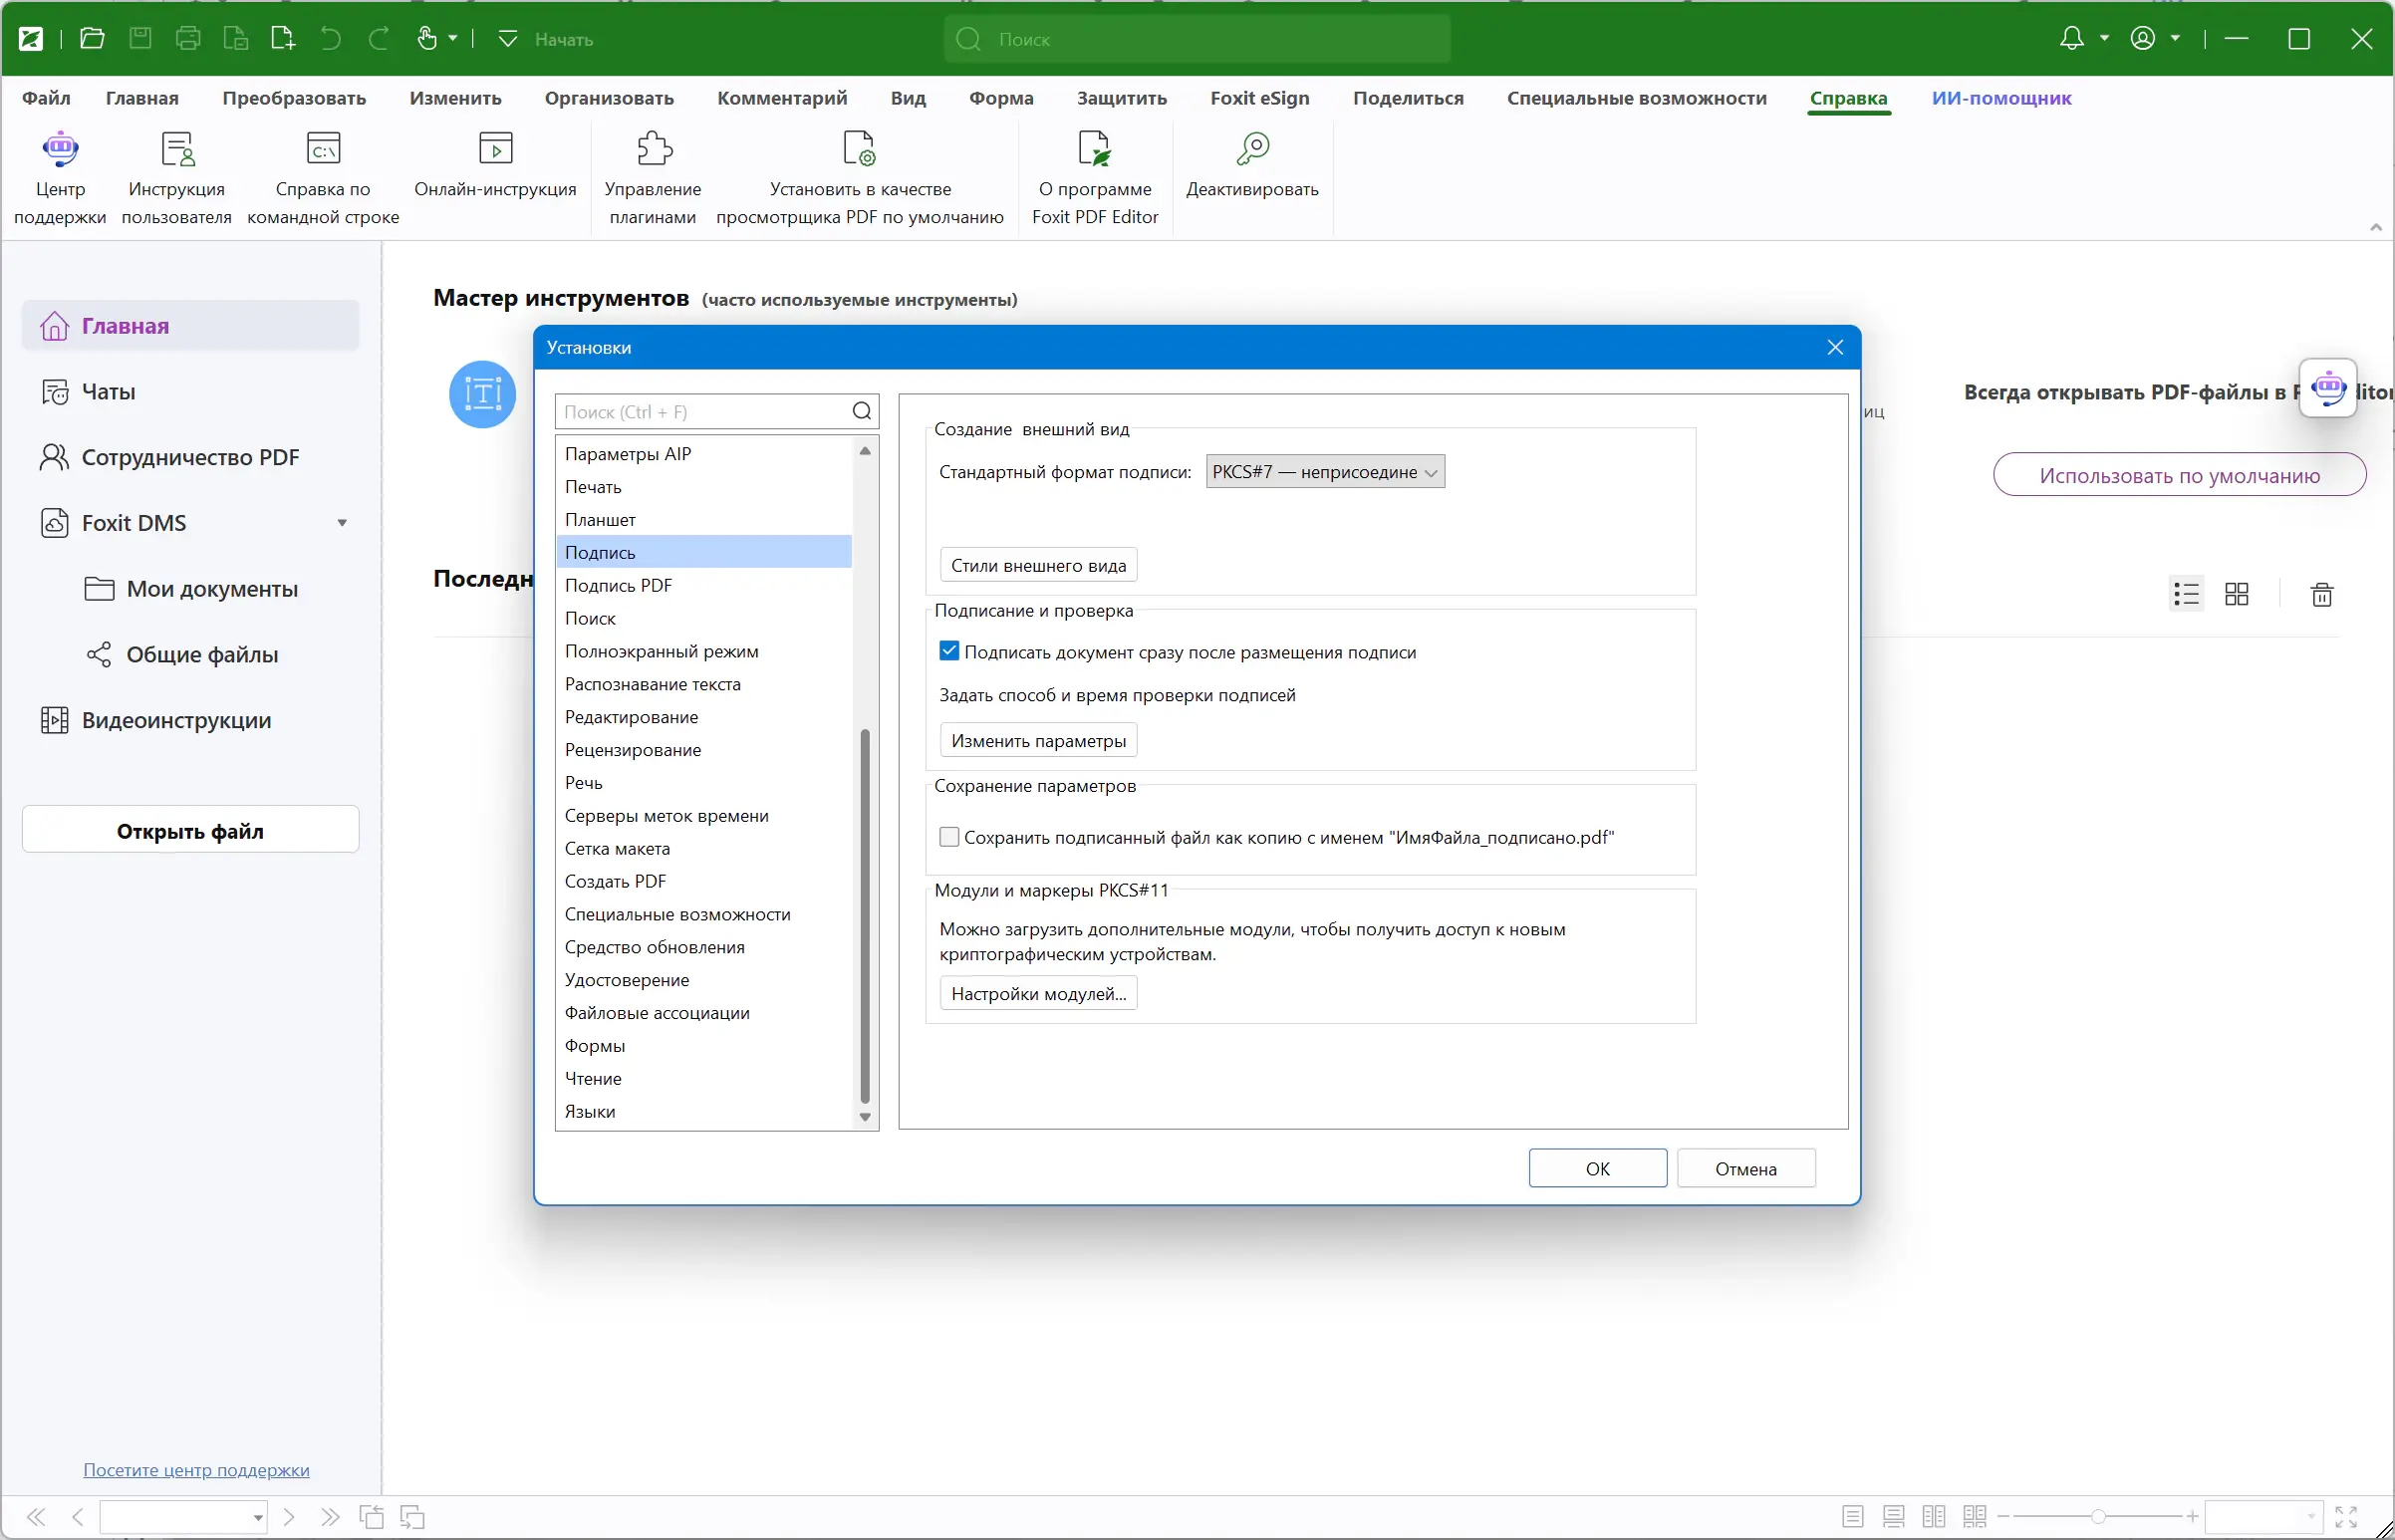This screenshot has height=1540, width=2395.
Task: Click the trash icon above the recent files list
Action: click(x=2322, y=595)
